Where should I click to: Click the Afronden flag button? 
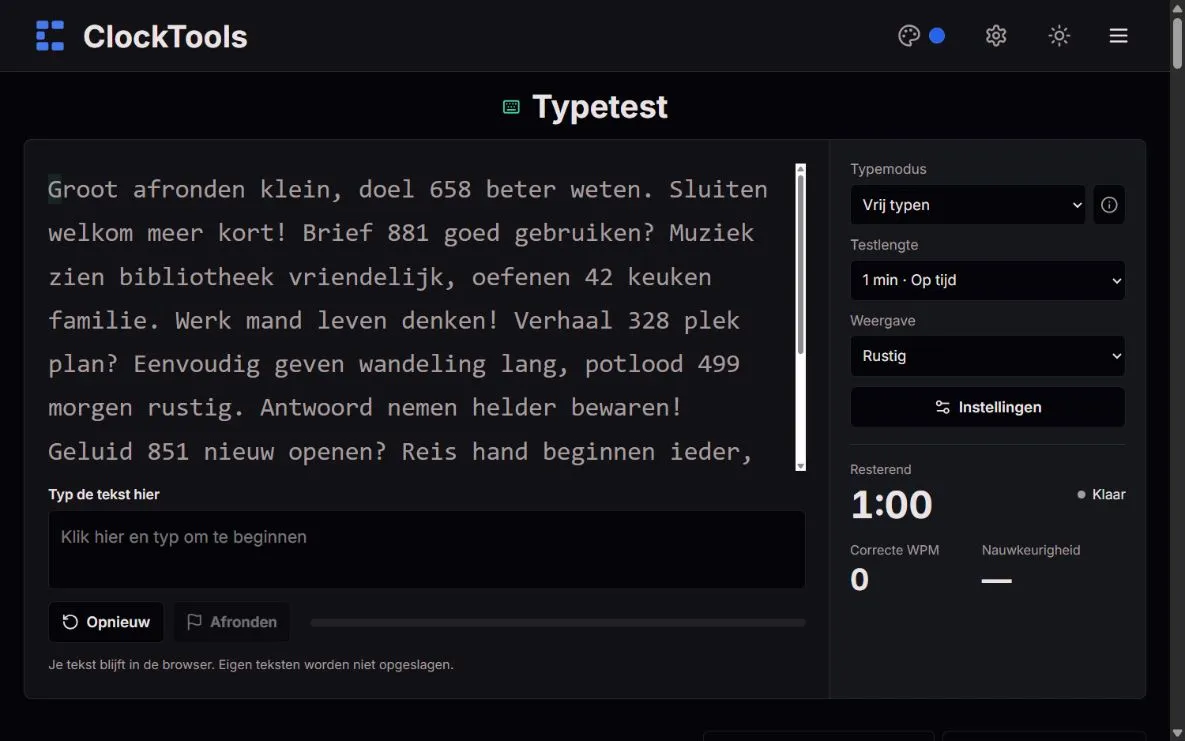[231, 622]
